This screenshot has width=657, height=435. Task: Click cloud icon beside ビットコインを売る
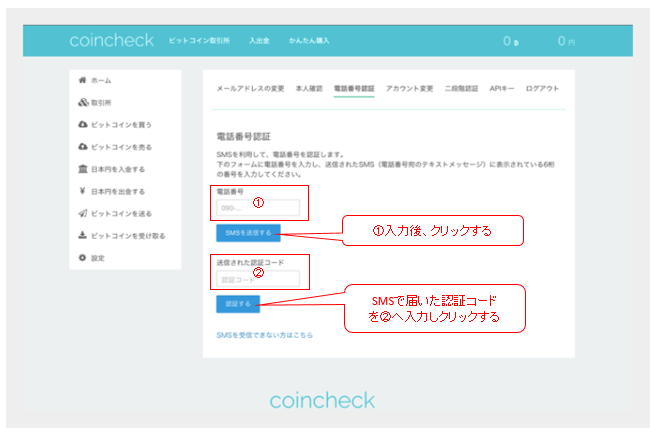(83, 147)
